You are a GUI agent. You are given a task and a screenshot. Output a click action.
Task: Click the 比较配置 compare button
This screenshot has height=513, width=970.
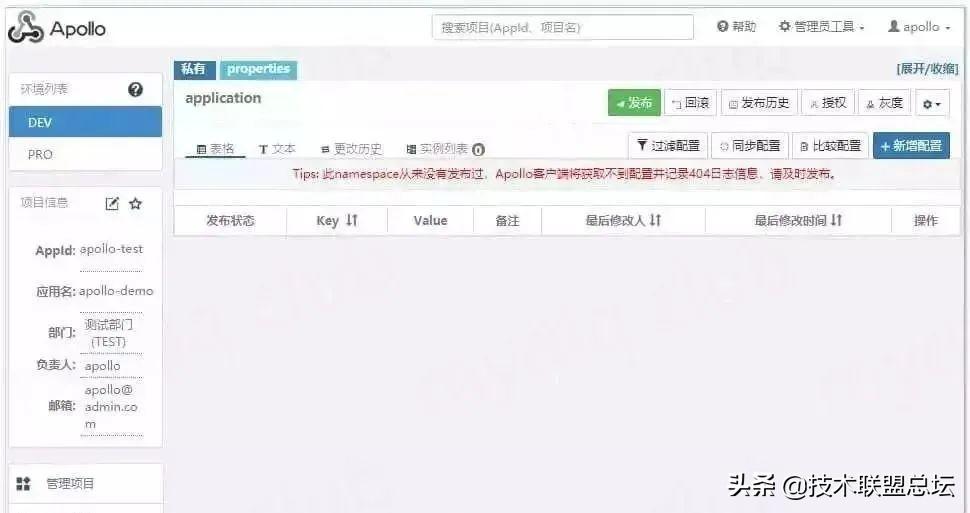pos(830,146)
